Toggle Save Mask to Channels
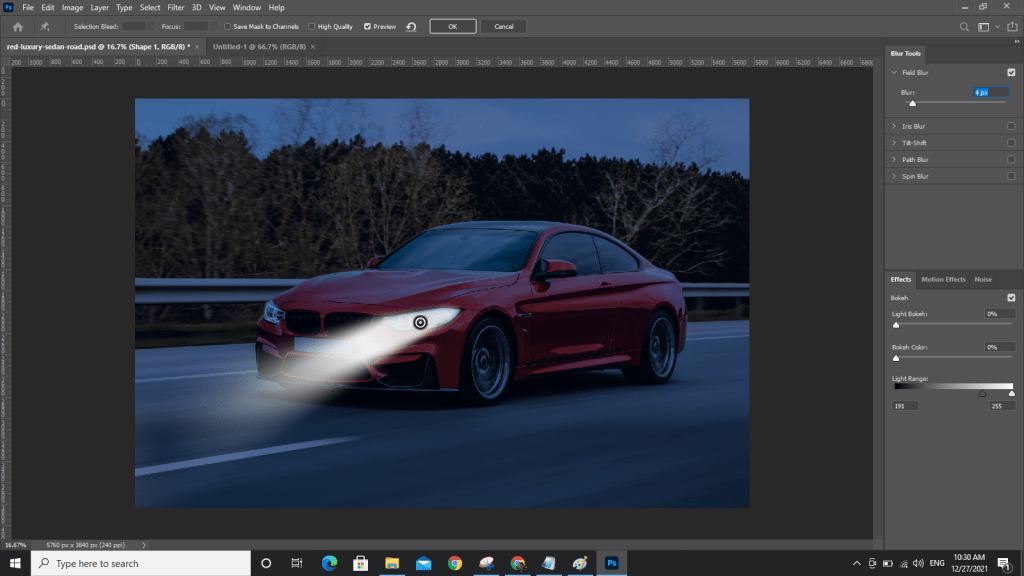The height and width of the screenshot is (576, 1024). 228,26
